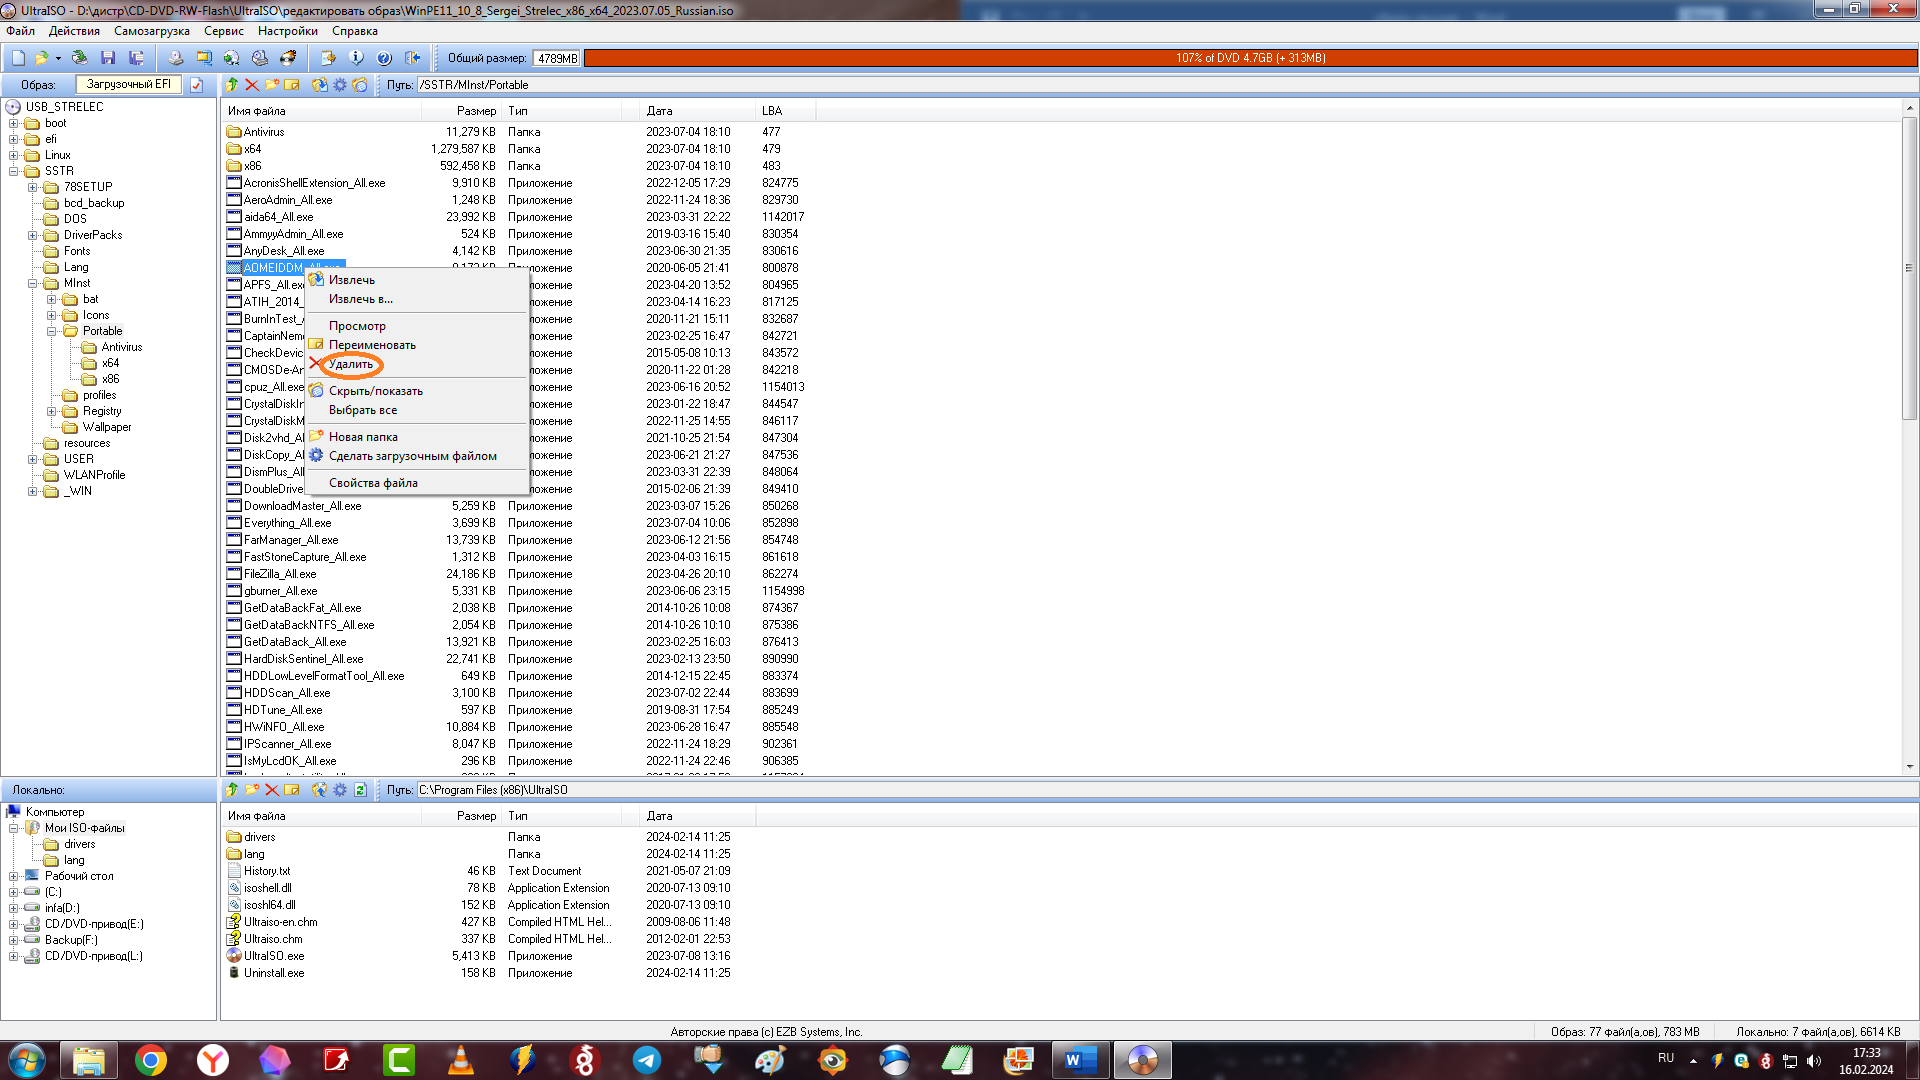The height and width of the screenshot is (1080, 1920).
Task: Click the Загрузочный EFI button
Action: tap(128, 85)
